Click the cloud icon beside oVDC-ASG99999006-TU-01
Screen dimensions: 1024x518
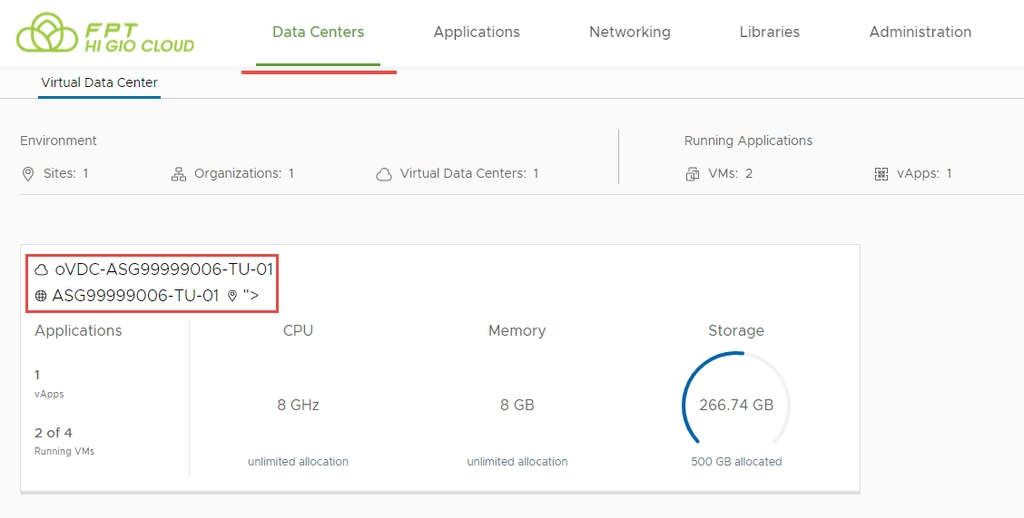[x=41, y=269]
